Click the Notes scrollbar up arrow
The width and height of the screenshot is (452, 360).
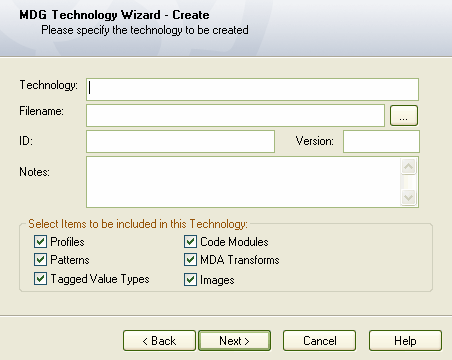[409, 166]
